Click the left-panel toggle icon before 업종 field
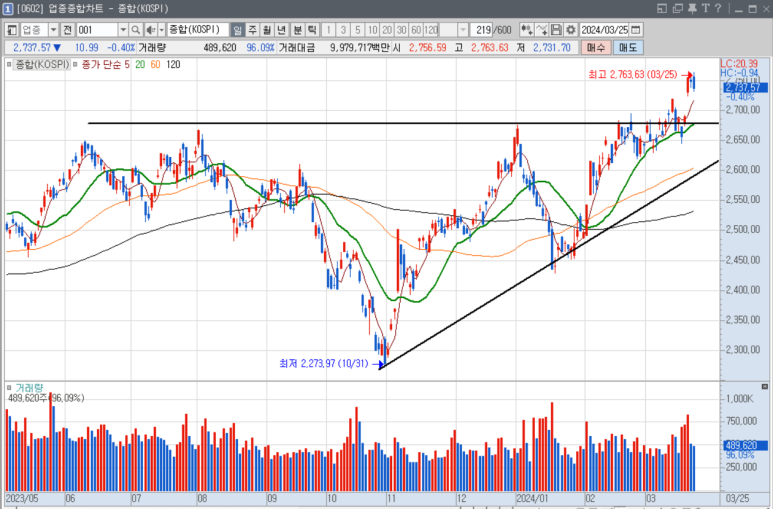Image resolution: width=773 pixels, height=509 pixels. click(12, 30)
